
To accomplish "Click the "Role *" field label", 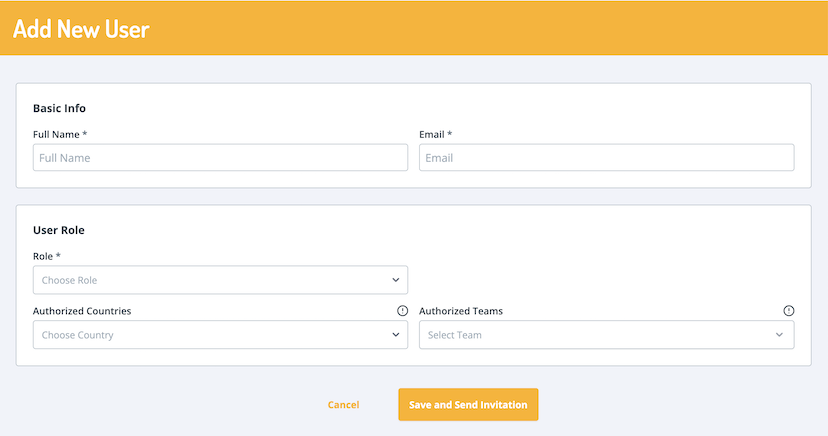I will 47,256.
